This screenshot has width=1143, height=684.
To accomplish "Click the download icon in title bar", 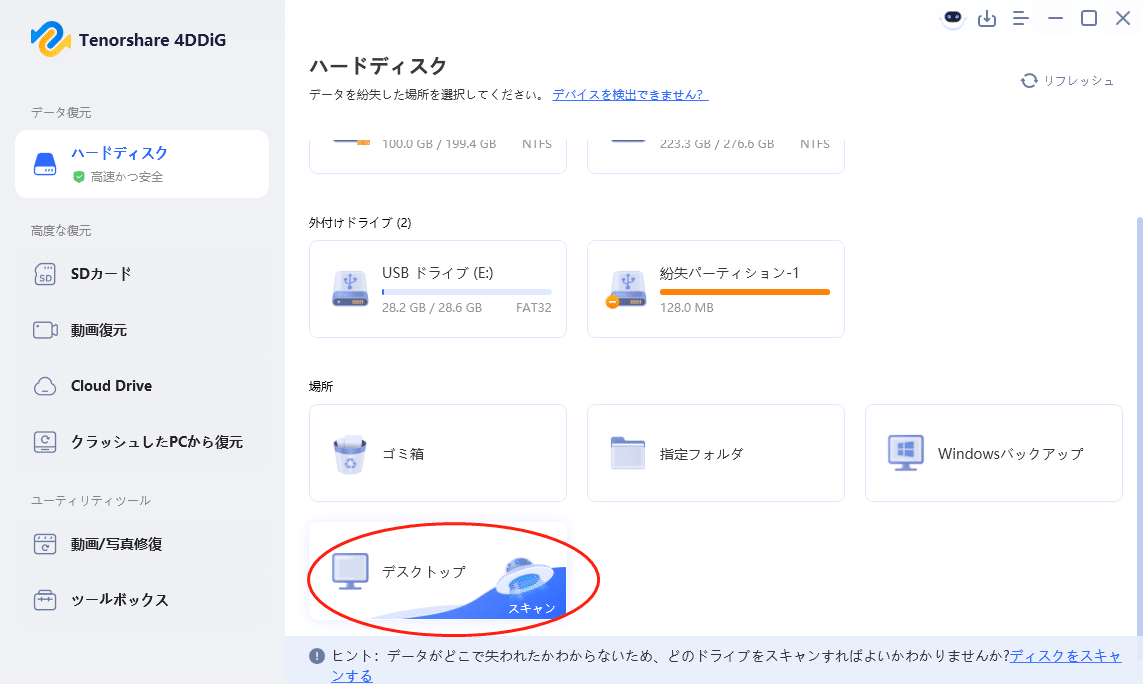I will click(987, 17).
